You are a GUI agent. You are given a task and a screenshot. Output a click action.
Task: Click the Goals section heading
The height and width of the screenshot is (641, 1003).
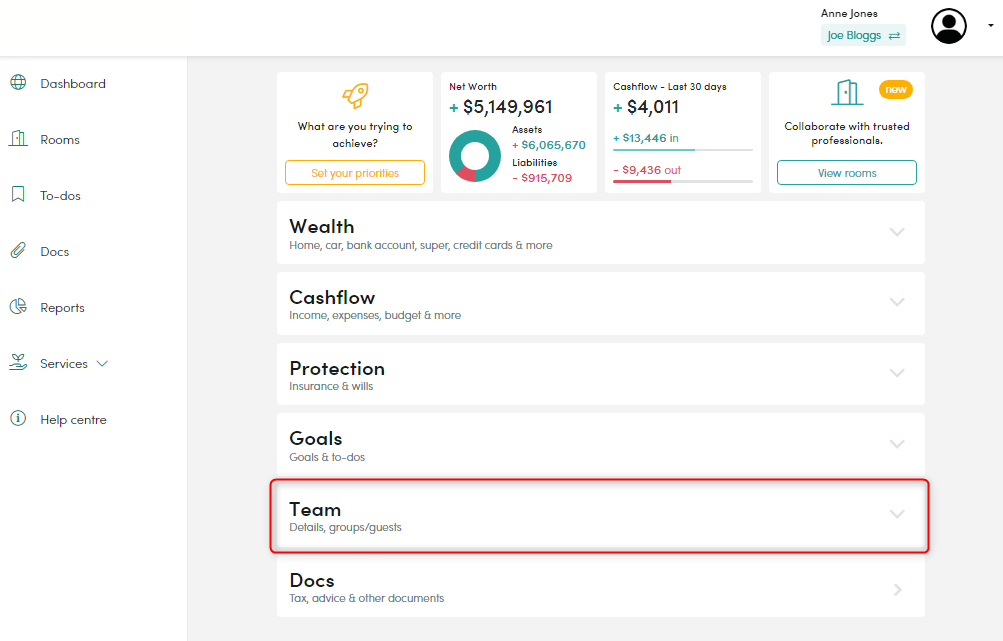pyautogui.click(x=315, y=438)
